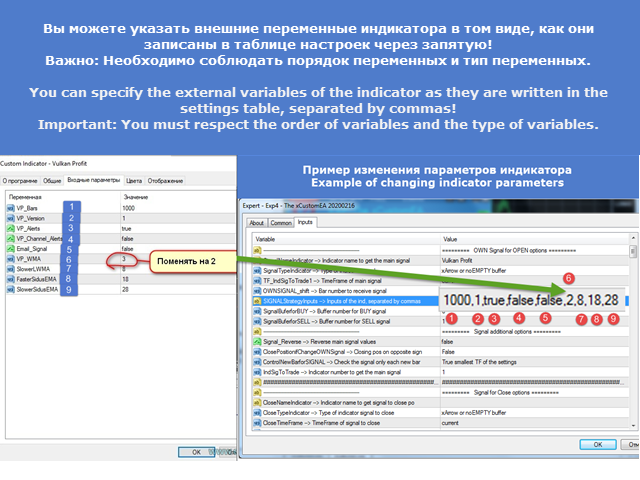Select VP_Alerts value 'true'

(x=127, y=229)
